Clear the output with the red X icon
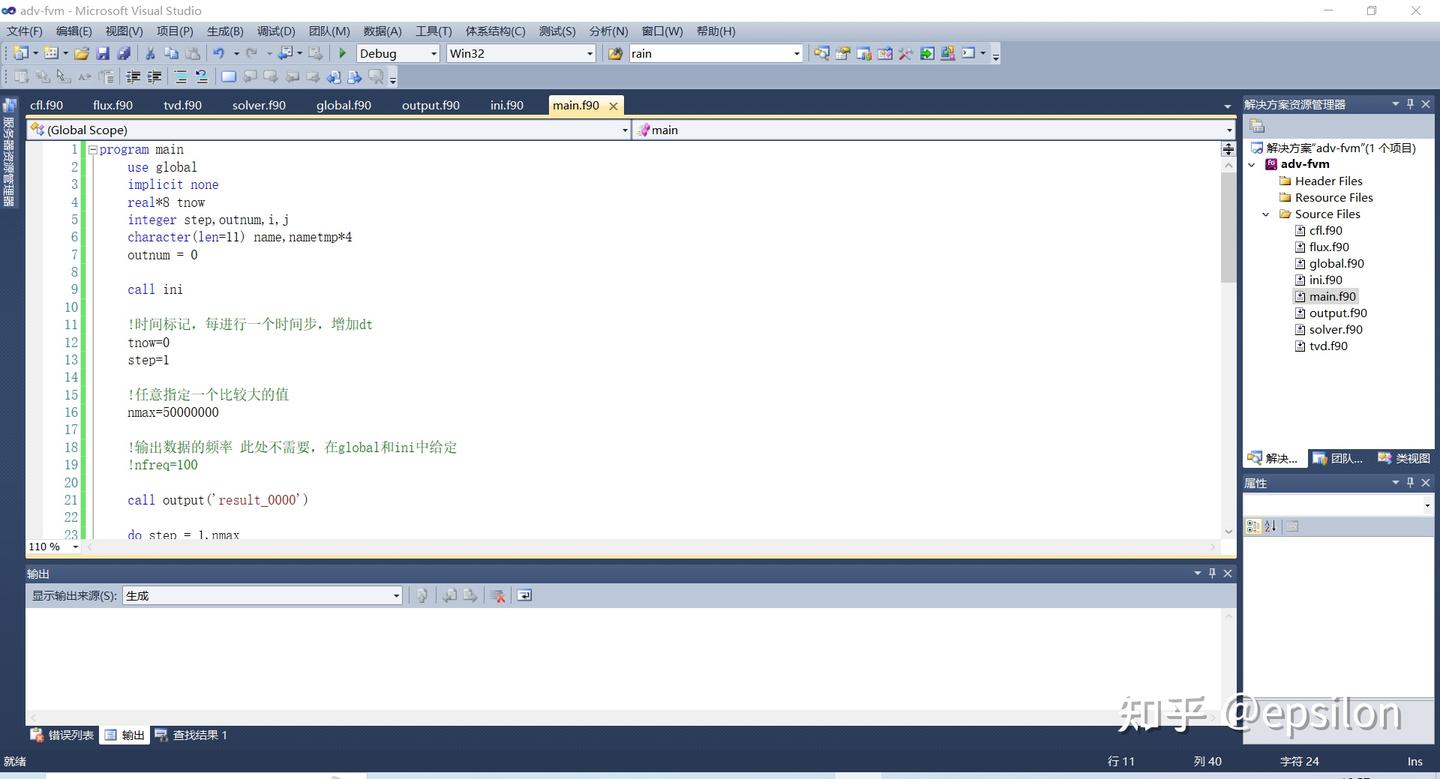Viewport: 1440px width, 779px height. 497,595
